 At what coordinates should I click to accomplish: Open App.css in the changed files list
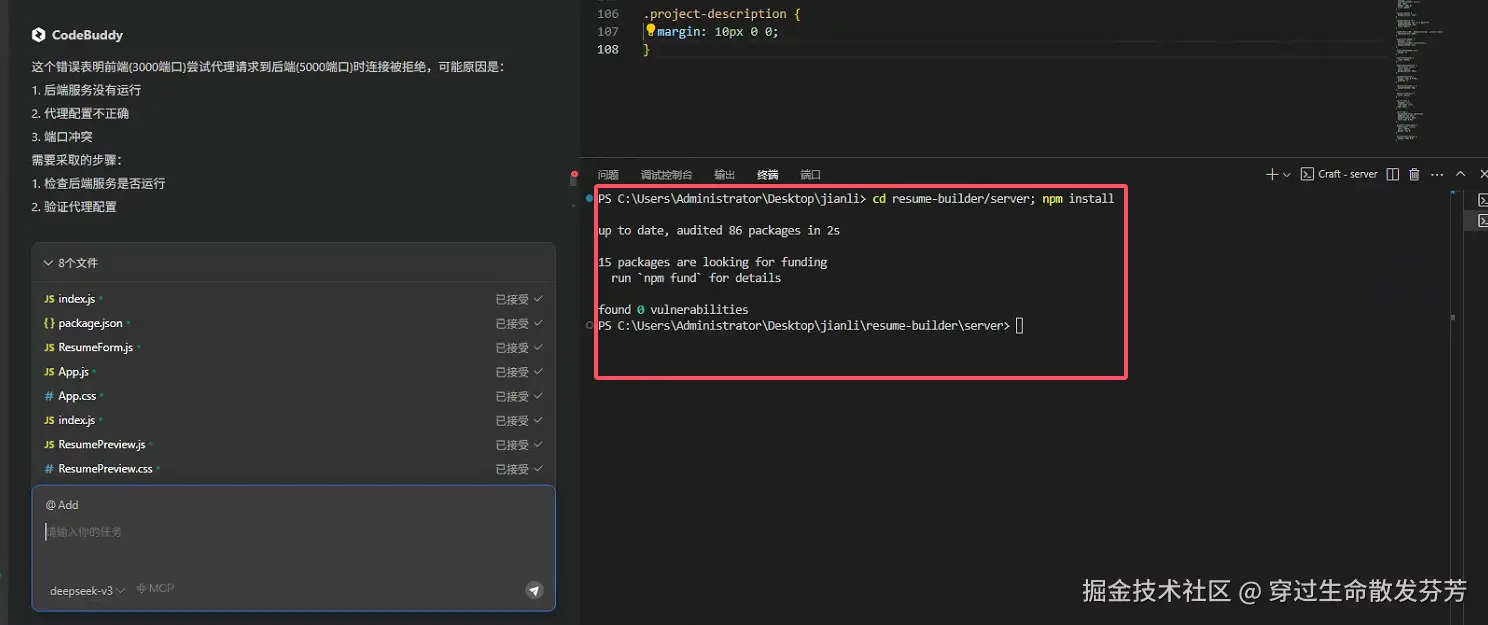(77, 396)
